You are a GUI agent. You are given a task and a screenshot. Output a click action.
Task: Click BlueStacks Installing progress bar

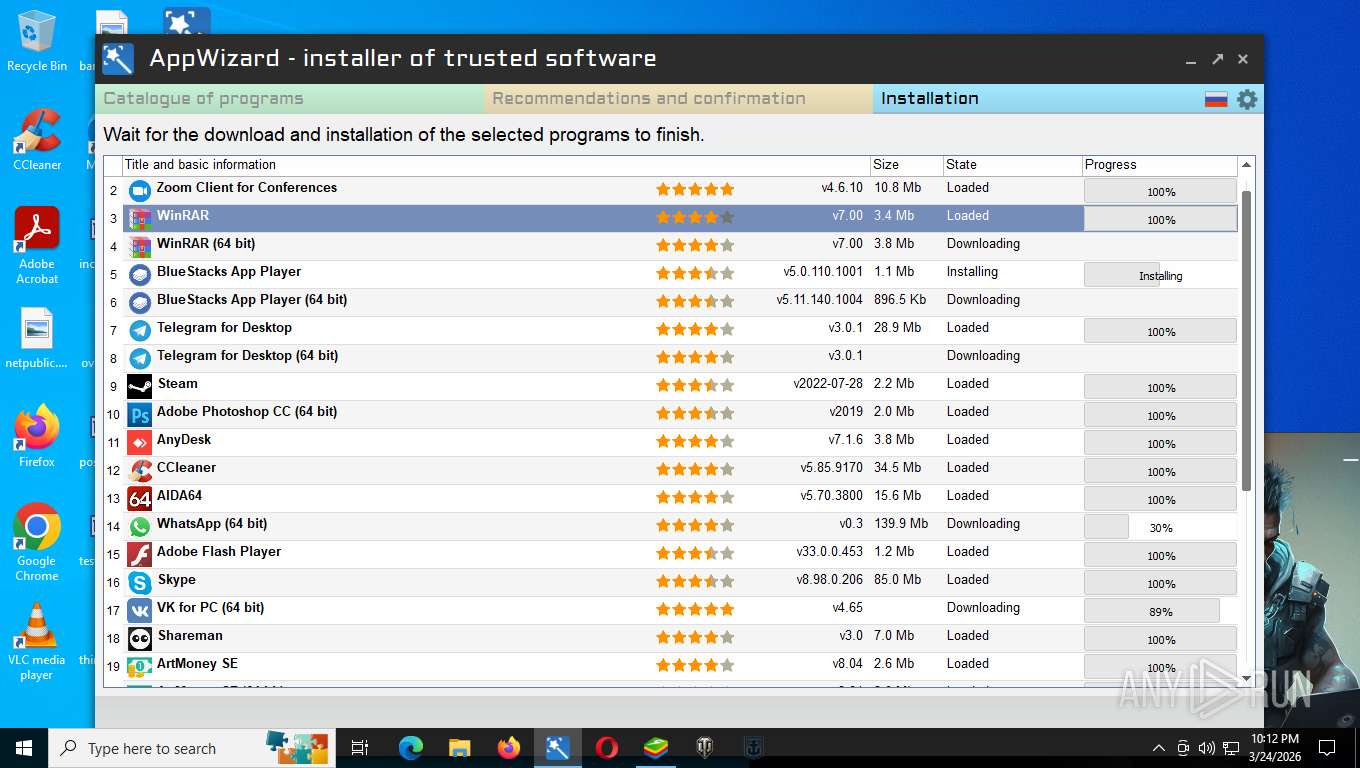1160,275
